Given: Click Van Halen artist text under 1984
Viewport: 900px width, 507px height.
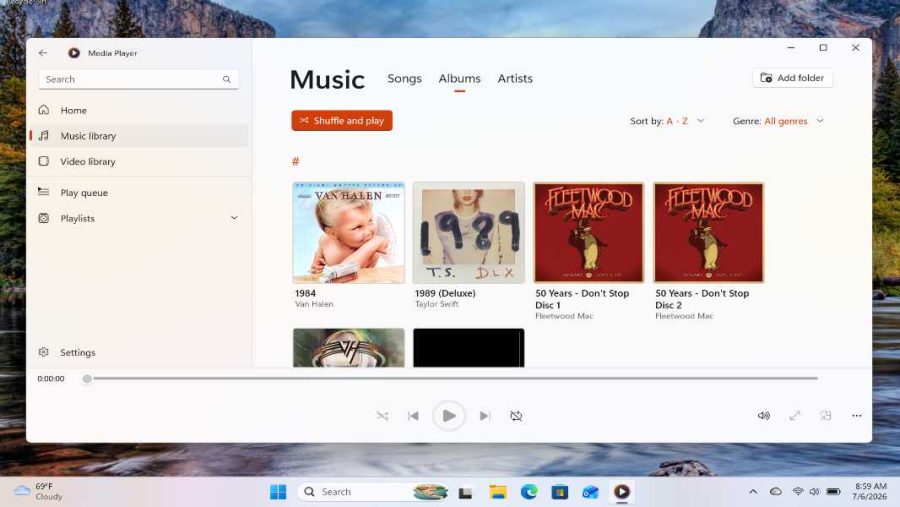Looking at the screenshot, I should 314,304.
